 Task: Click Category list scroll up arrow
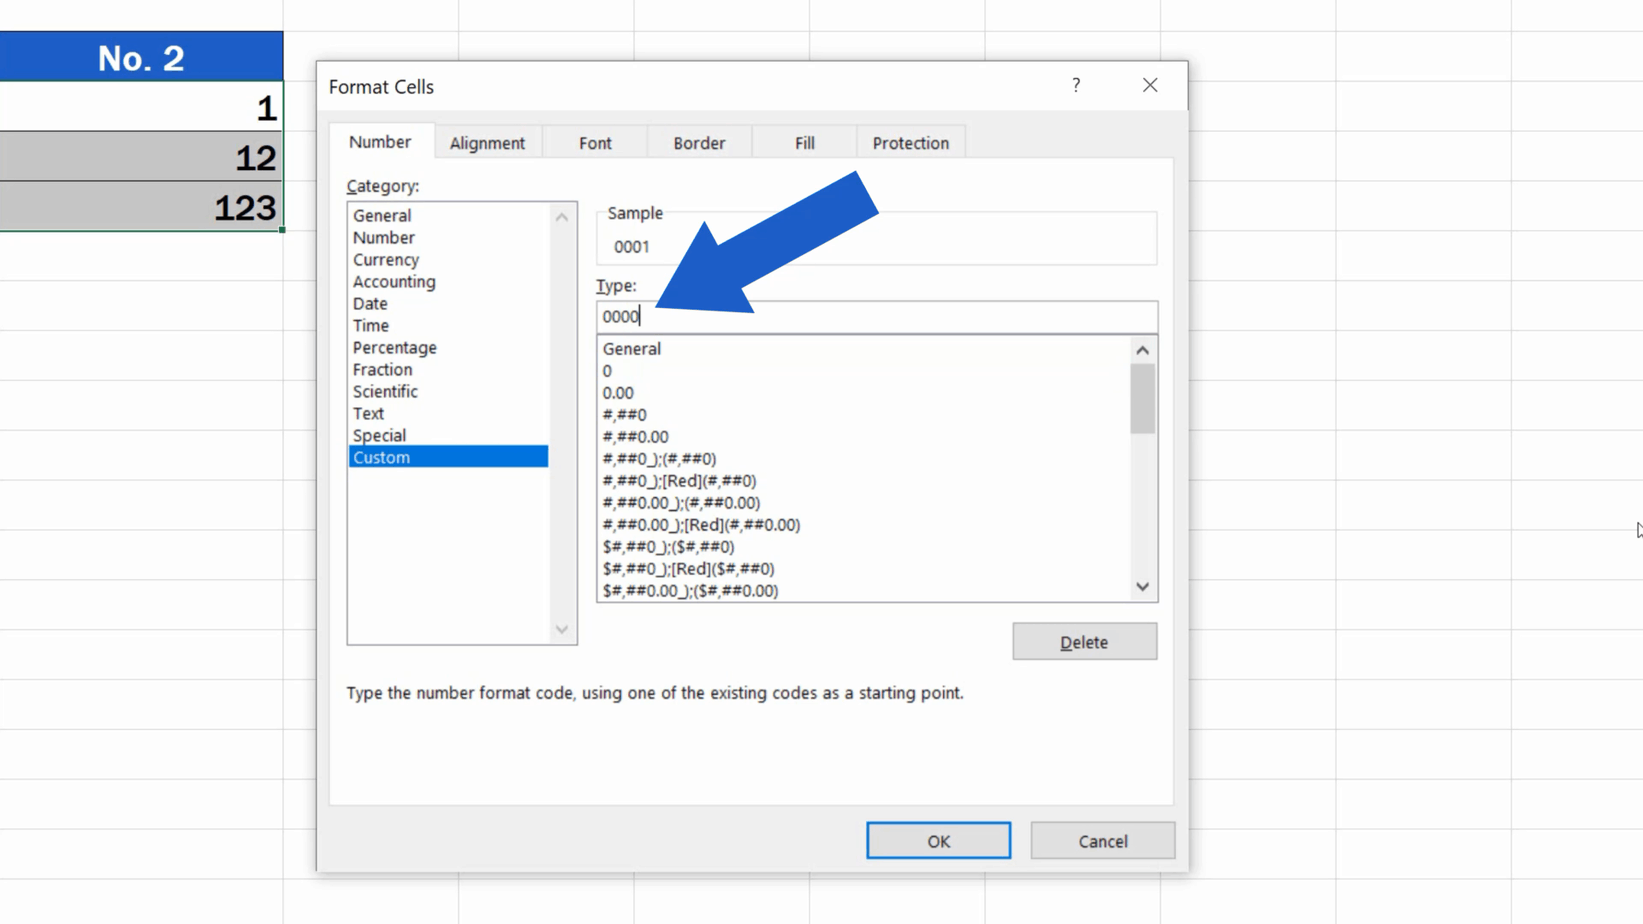coord(562,217)
